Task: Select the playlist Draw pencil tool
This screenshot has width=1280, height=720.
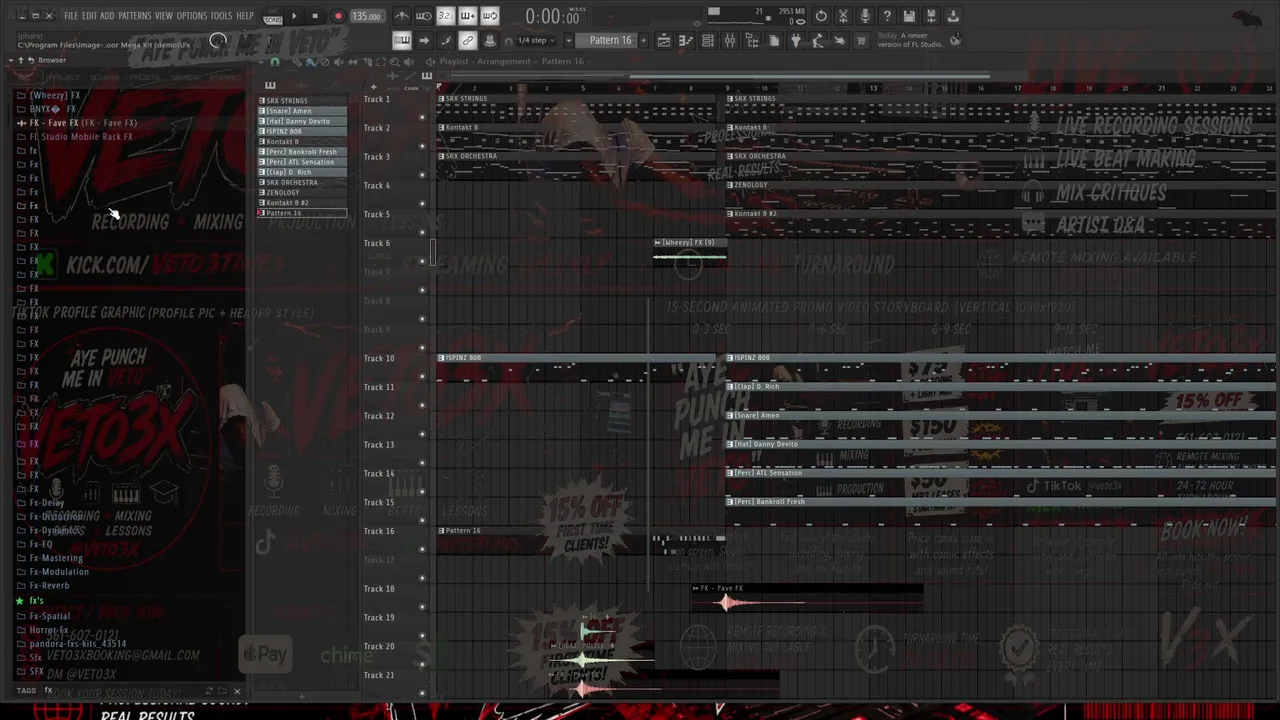Action: [297, 62]
